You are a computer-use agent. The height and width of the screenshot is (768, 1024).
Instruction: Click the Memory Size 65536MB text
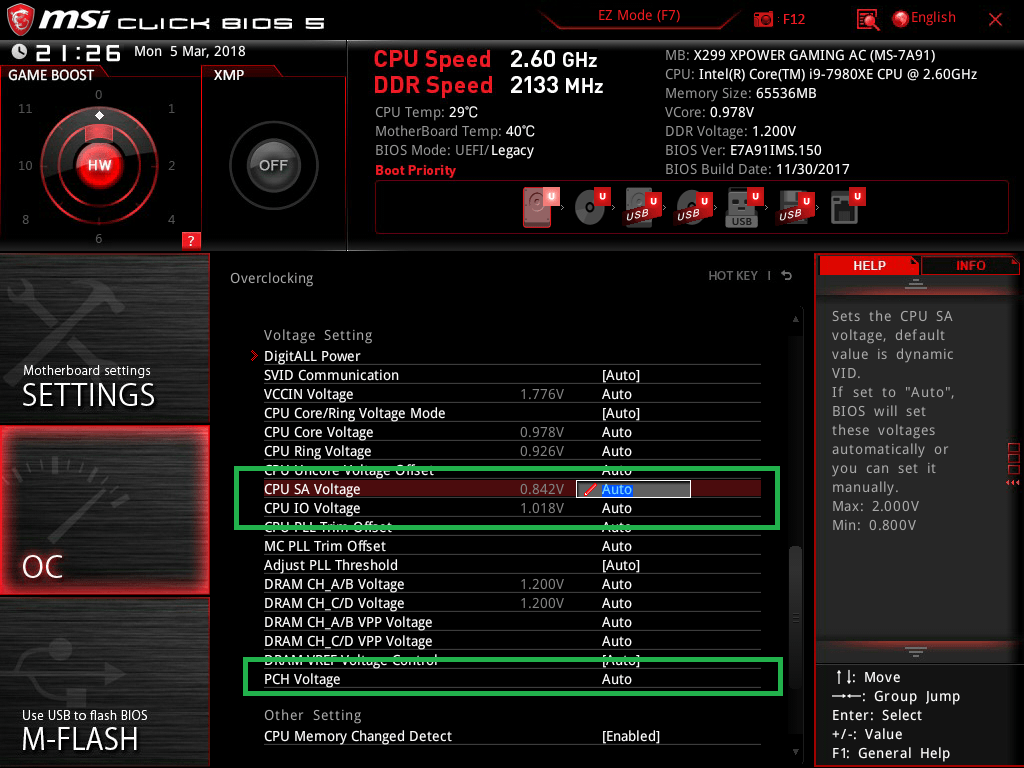[x=741, y=93]
